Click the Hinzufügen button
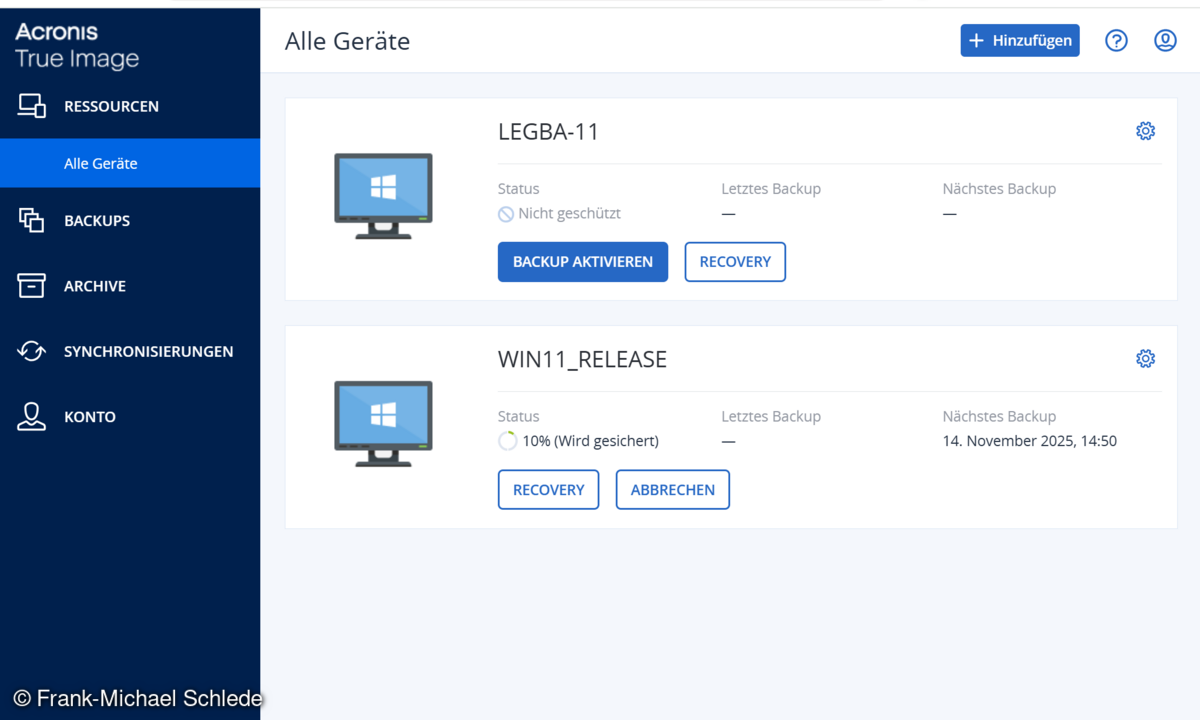Image resolution: width=1200 pixels, height=720 pixels. 1020,40
